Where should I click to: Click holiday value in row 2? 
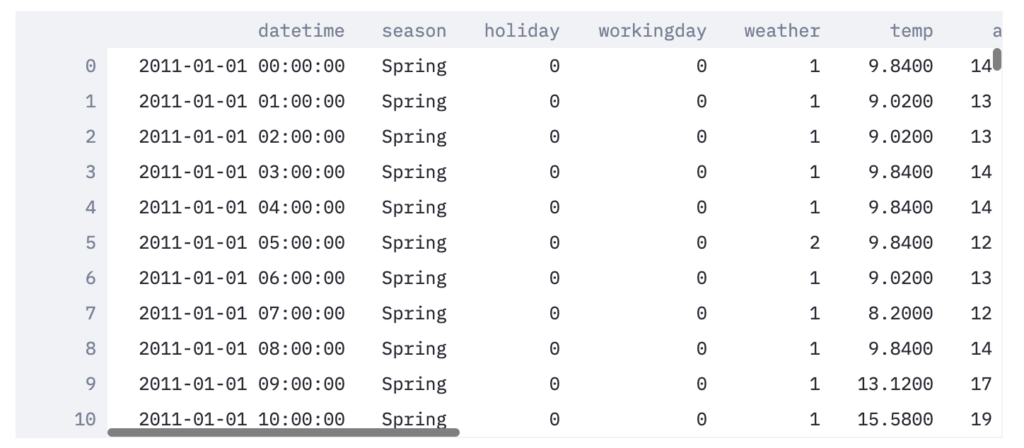(554, 136)
